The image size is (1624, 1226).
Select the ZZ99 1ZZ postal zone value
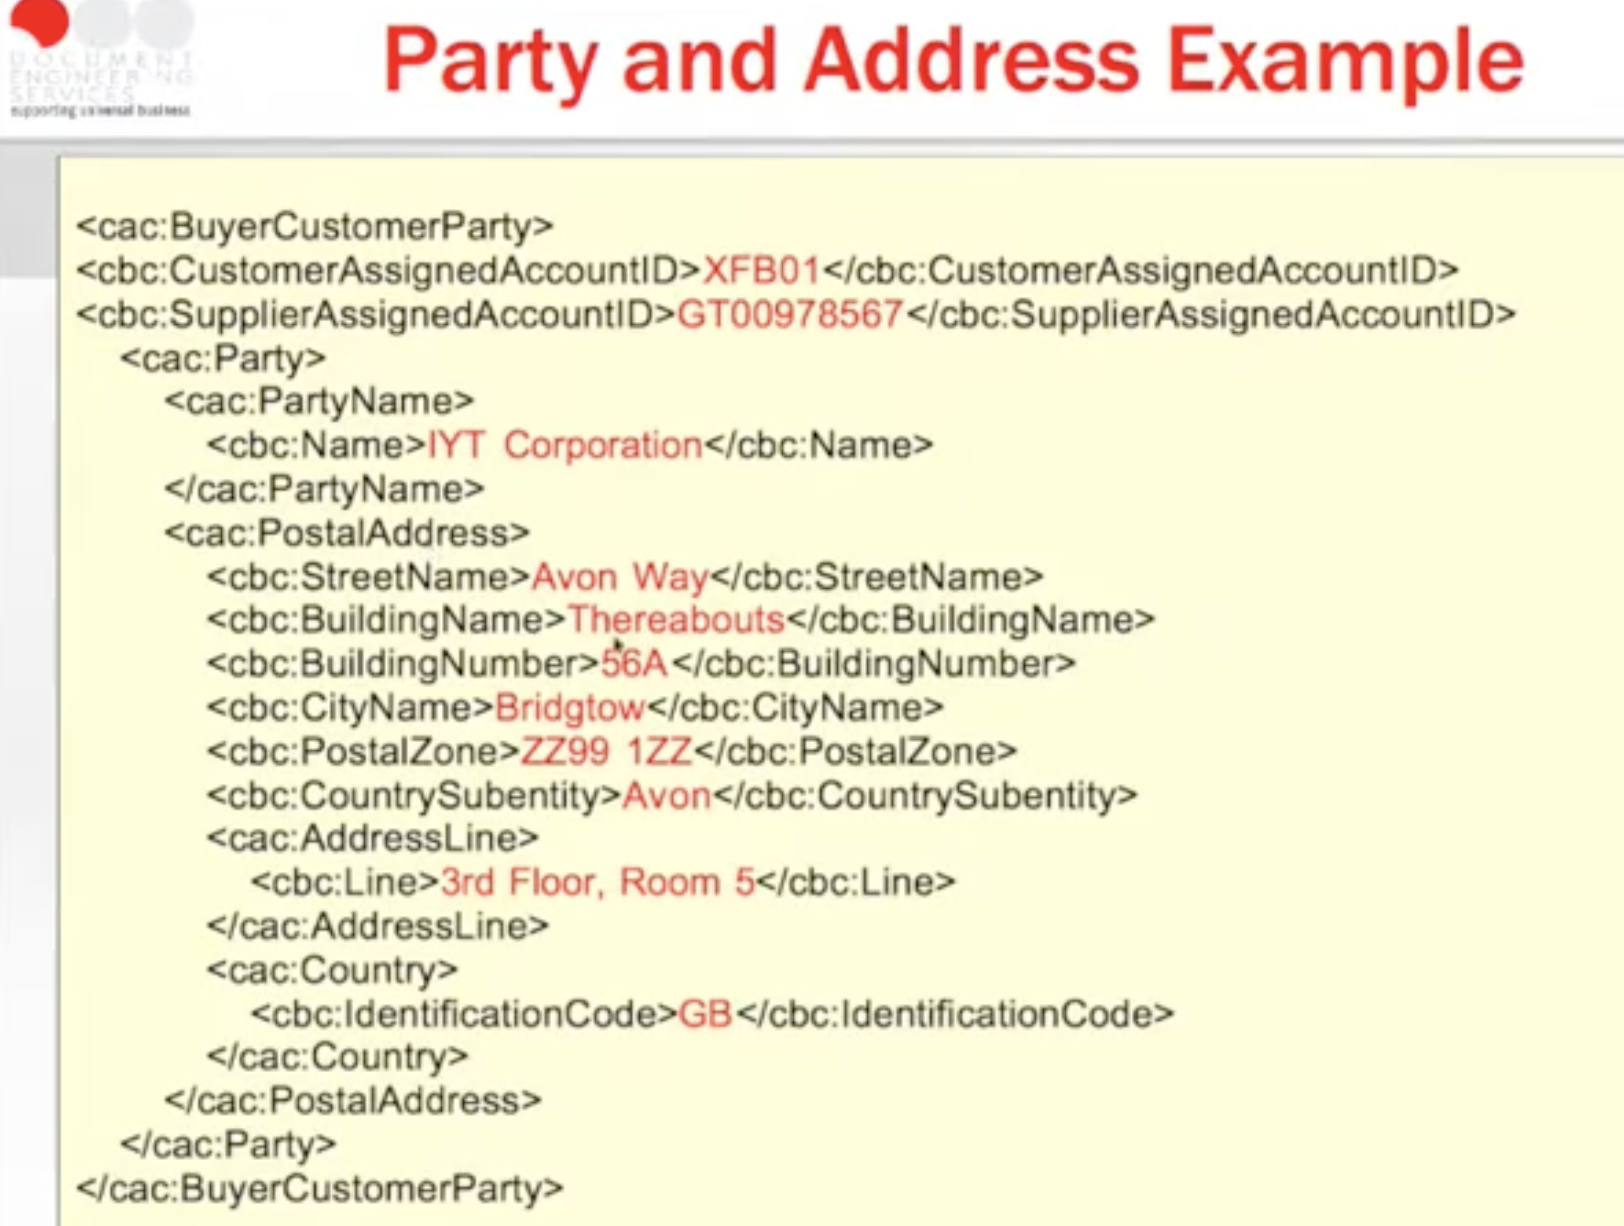coord(606,751)
